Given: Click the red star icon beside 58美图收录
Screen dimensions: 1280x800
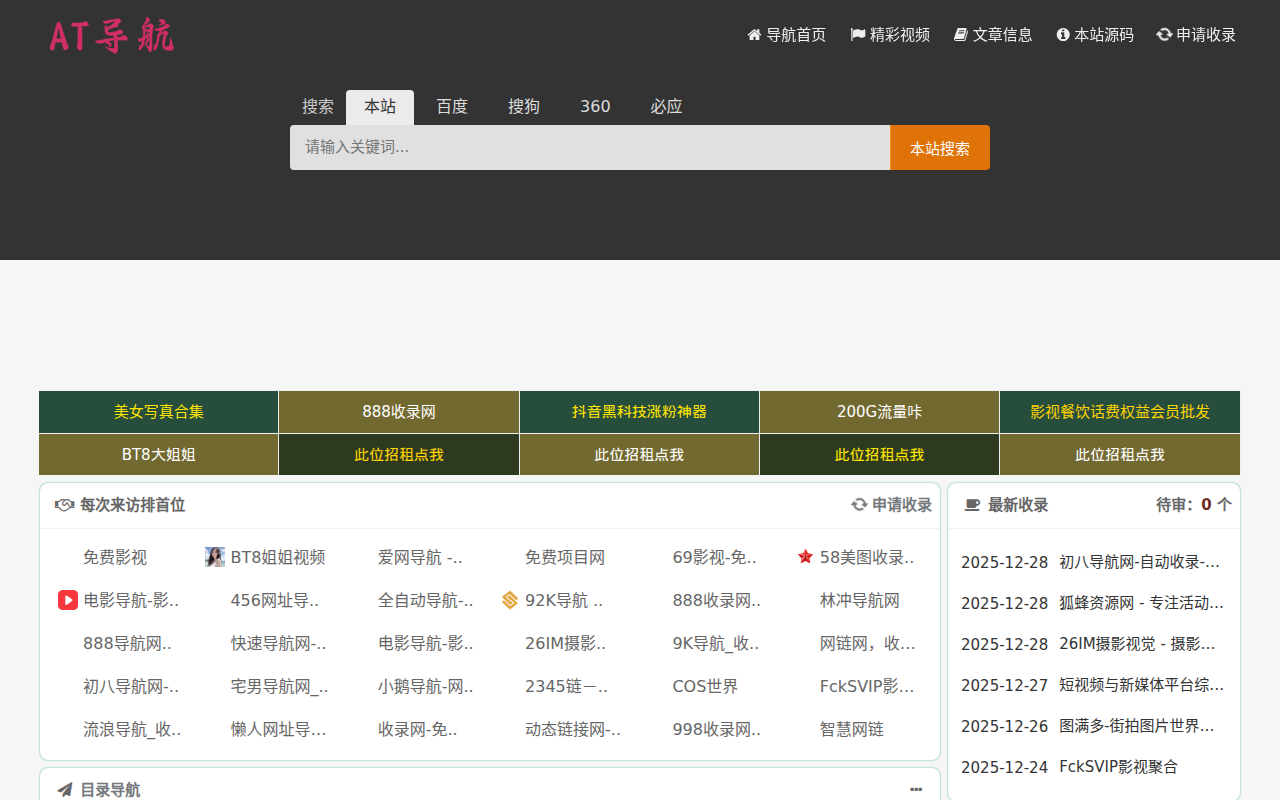Looking at the screenshot, I should click(806, 557).
